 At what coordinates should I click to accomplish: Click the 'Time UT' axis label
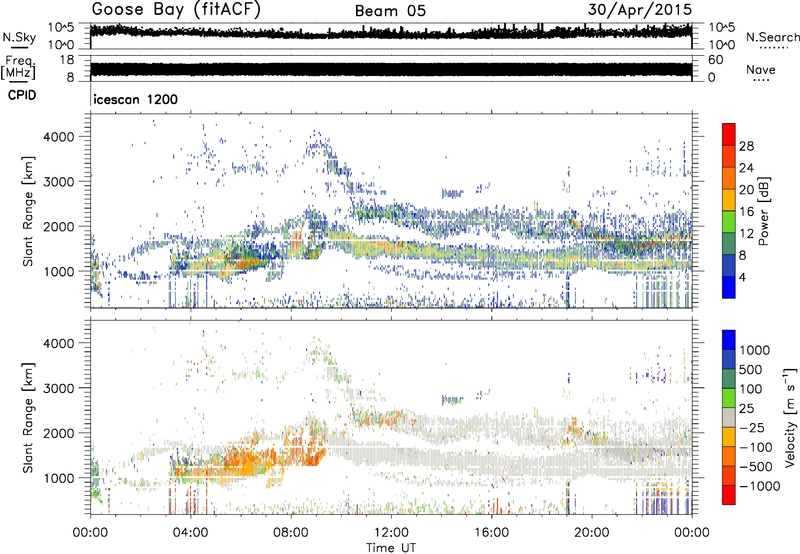coord(391,547)
